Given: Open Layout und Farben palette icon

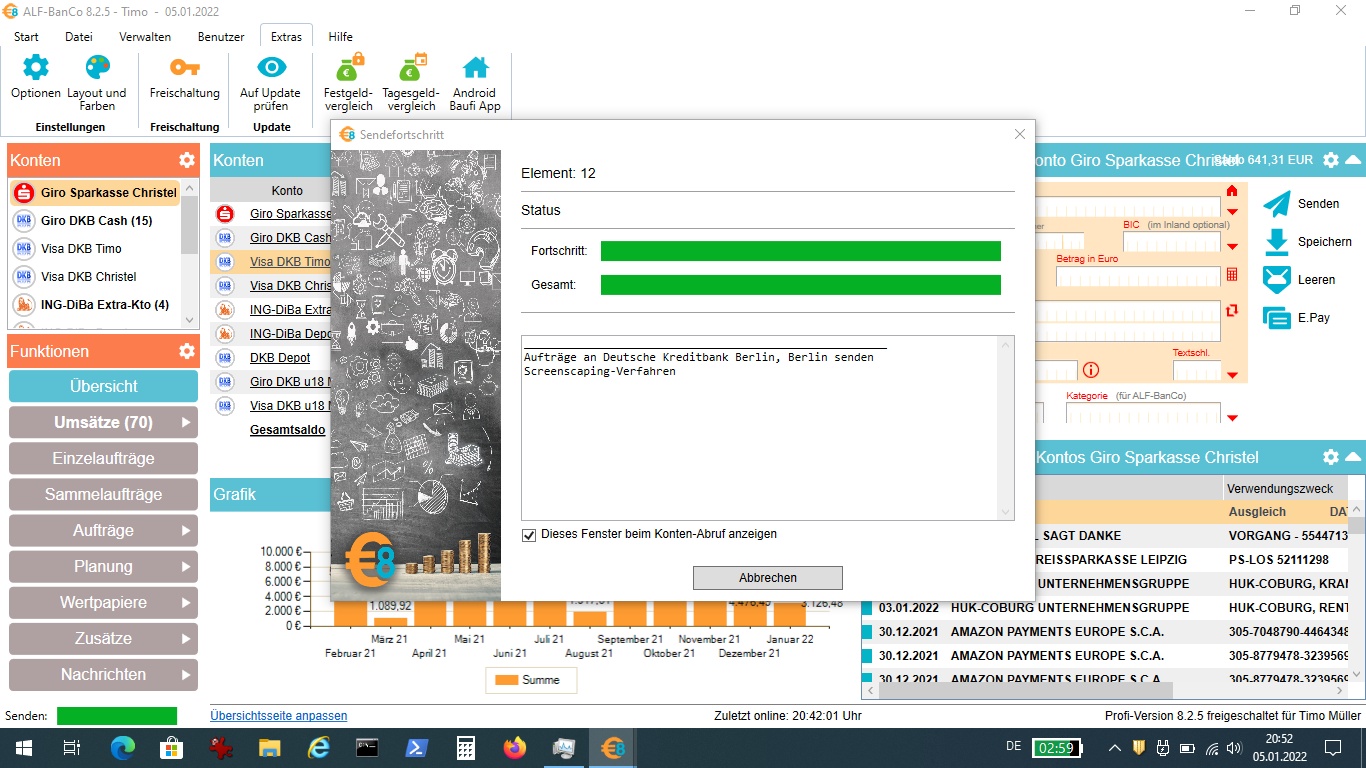Looking at the screenshot, I should coord(97,68).
